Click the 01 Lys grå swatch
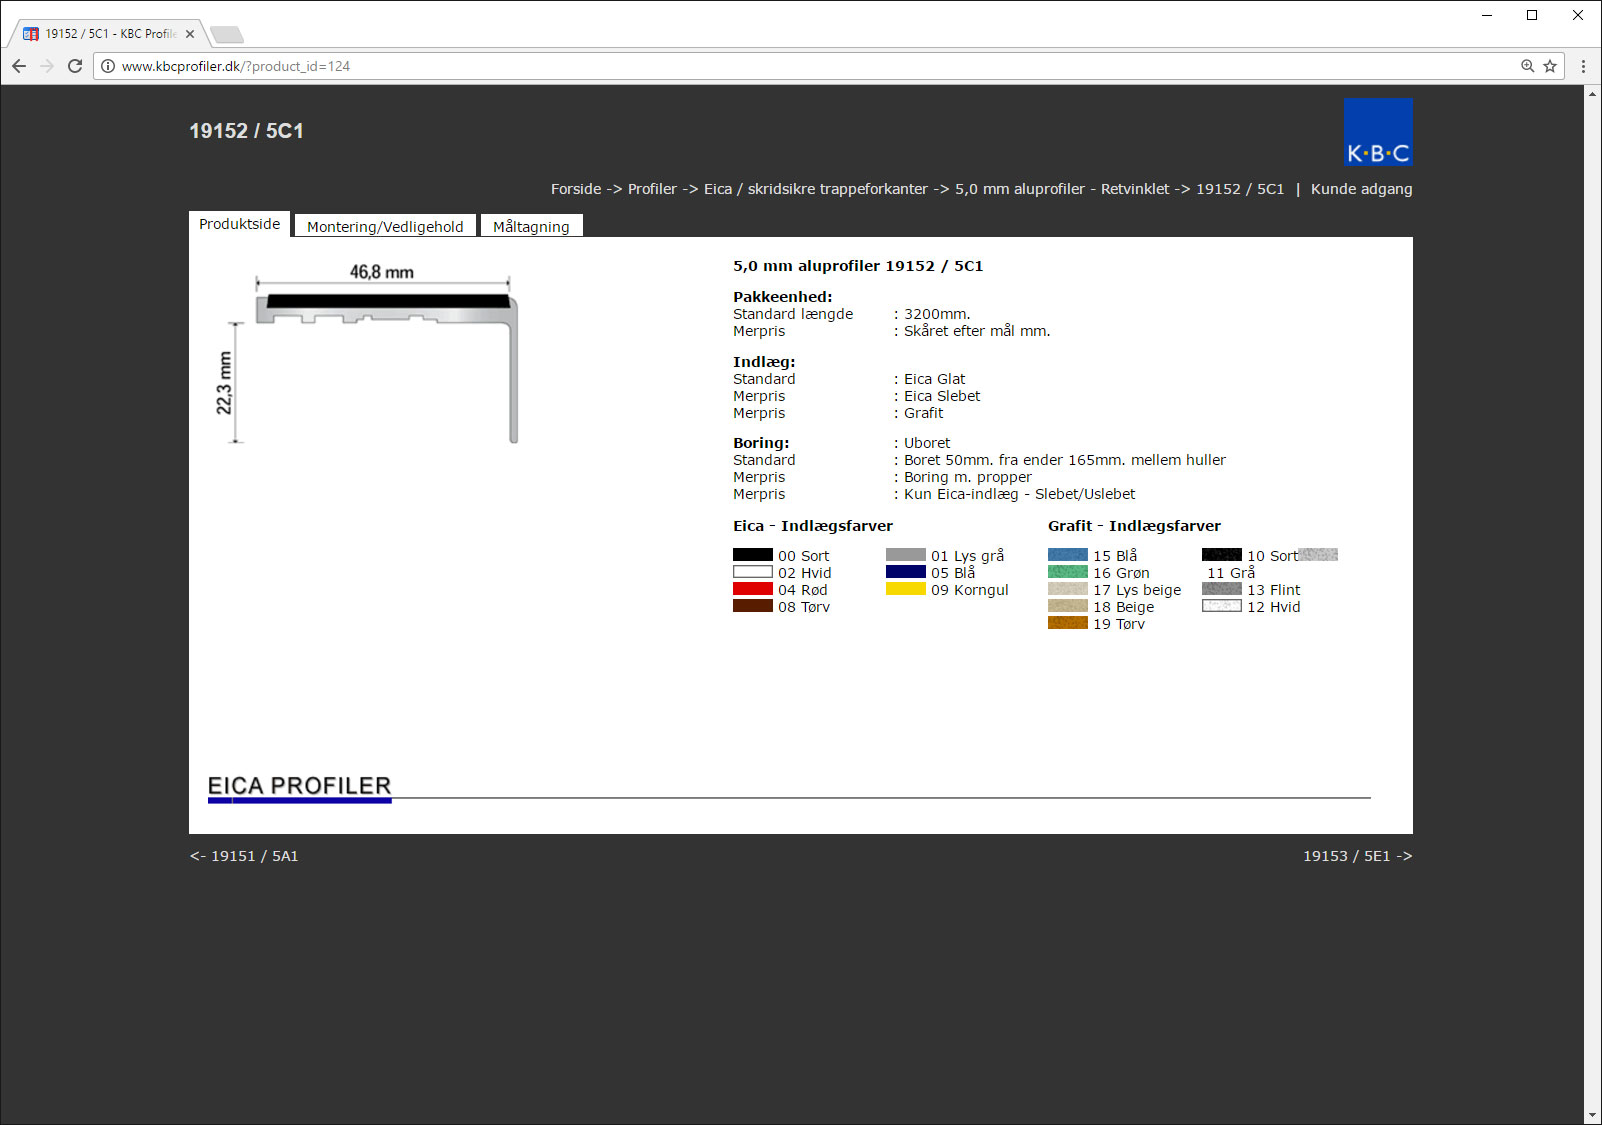This screenshot has height=1125, width=1602. (x=906, y=555)
